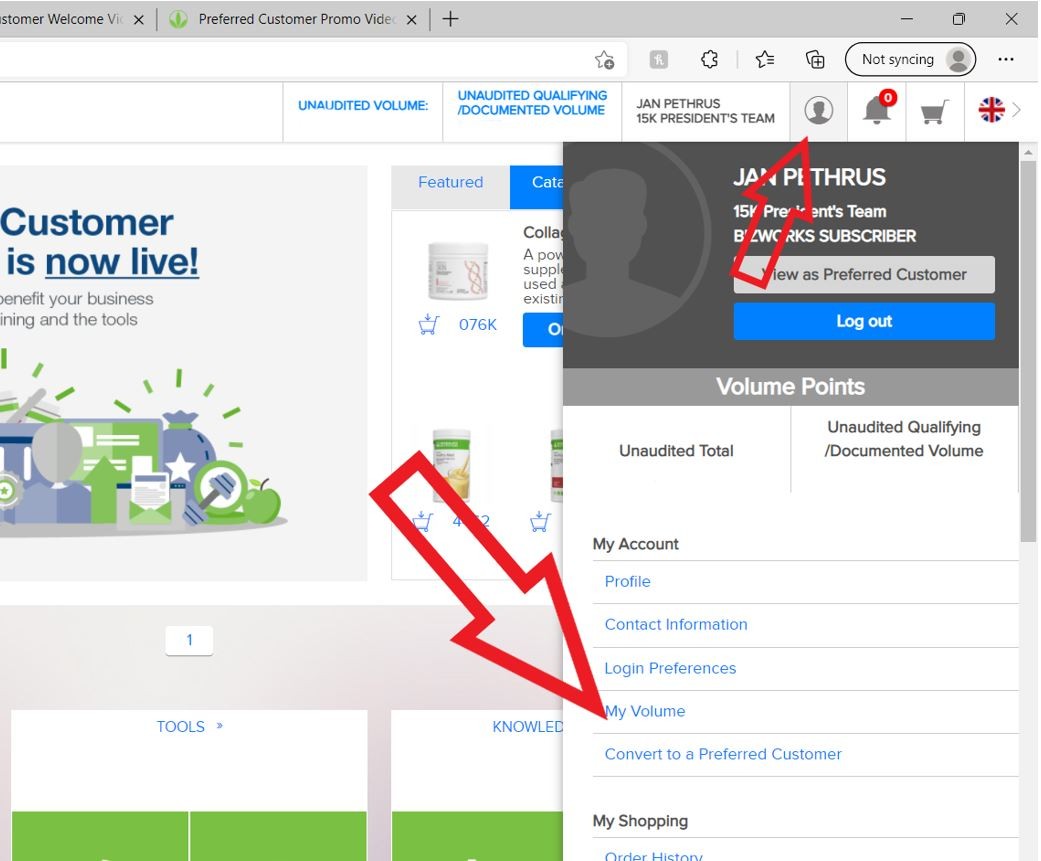Open the user profile icon in site header
Screen dimensions: 1041x861
819,110
